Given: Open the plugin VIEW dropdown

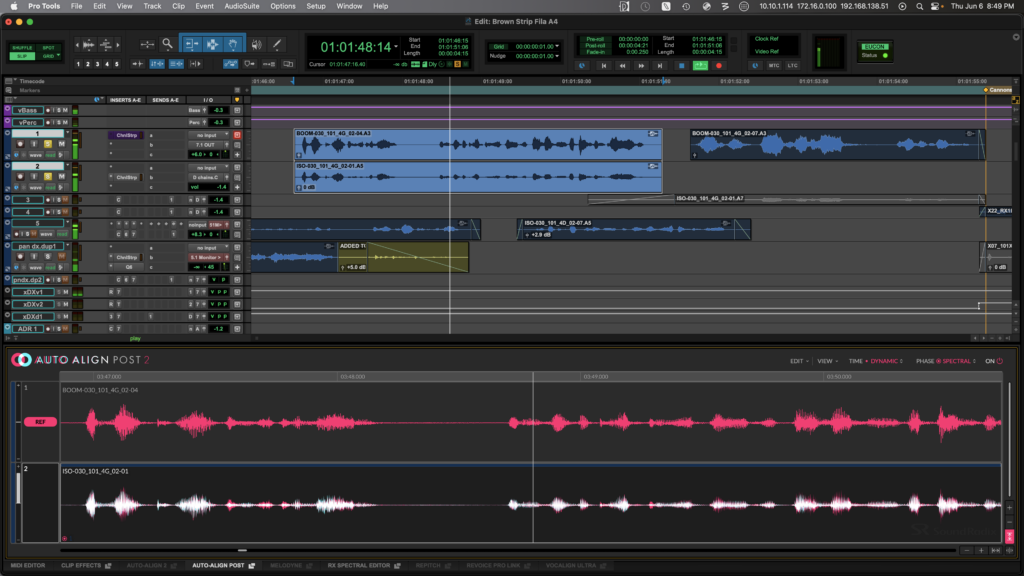Looking at the screenshot, I should [x=827, y=361].
